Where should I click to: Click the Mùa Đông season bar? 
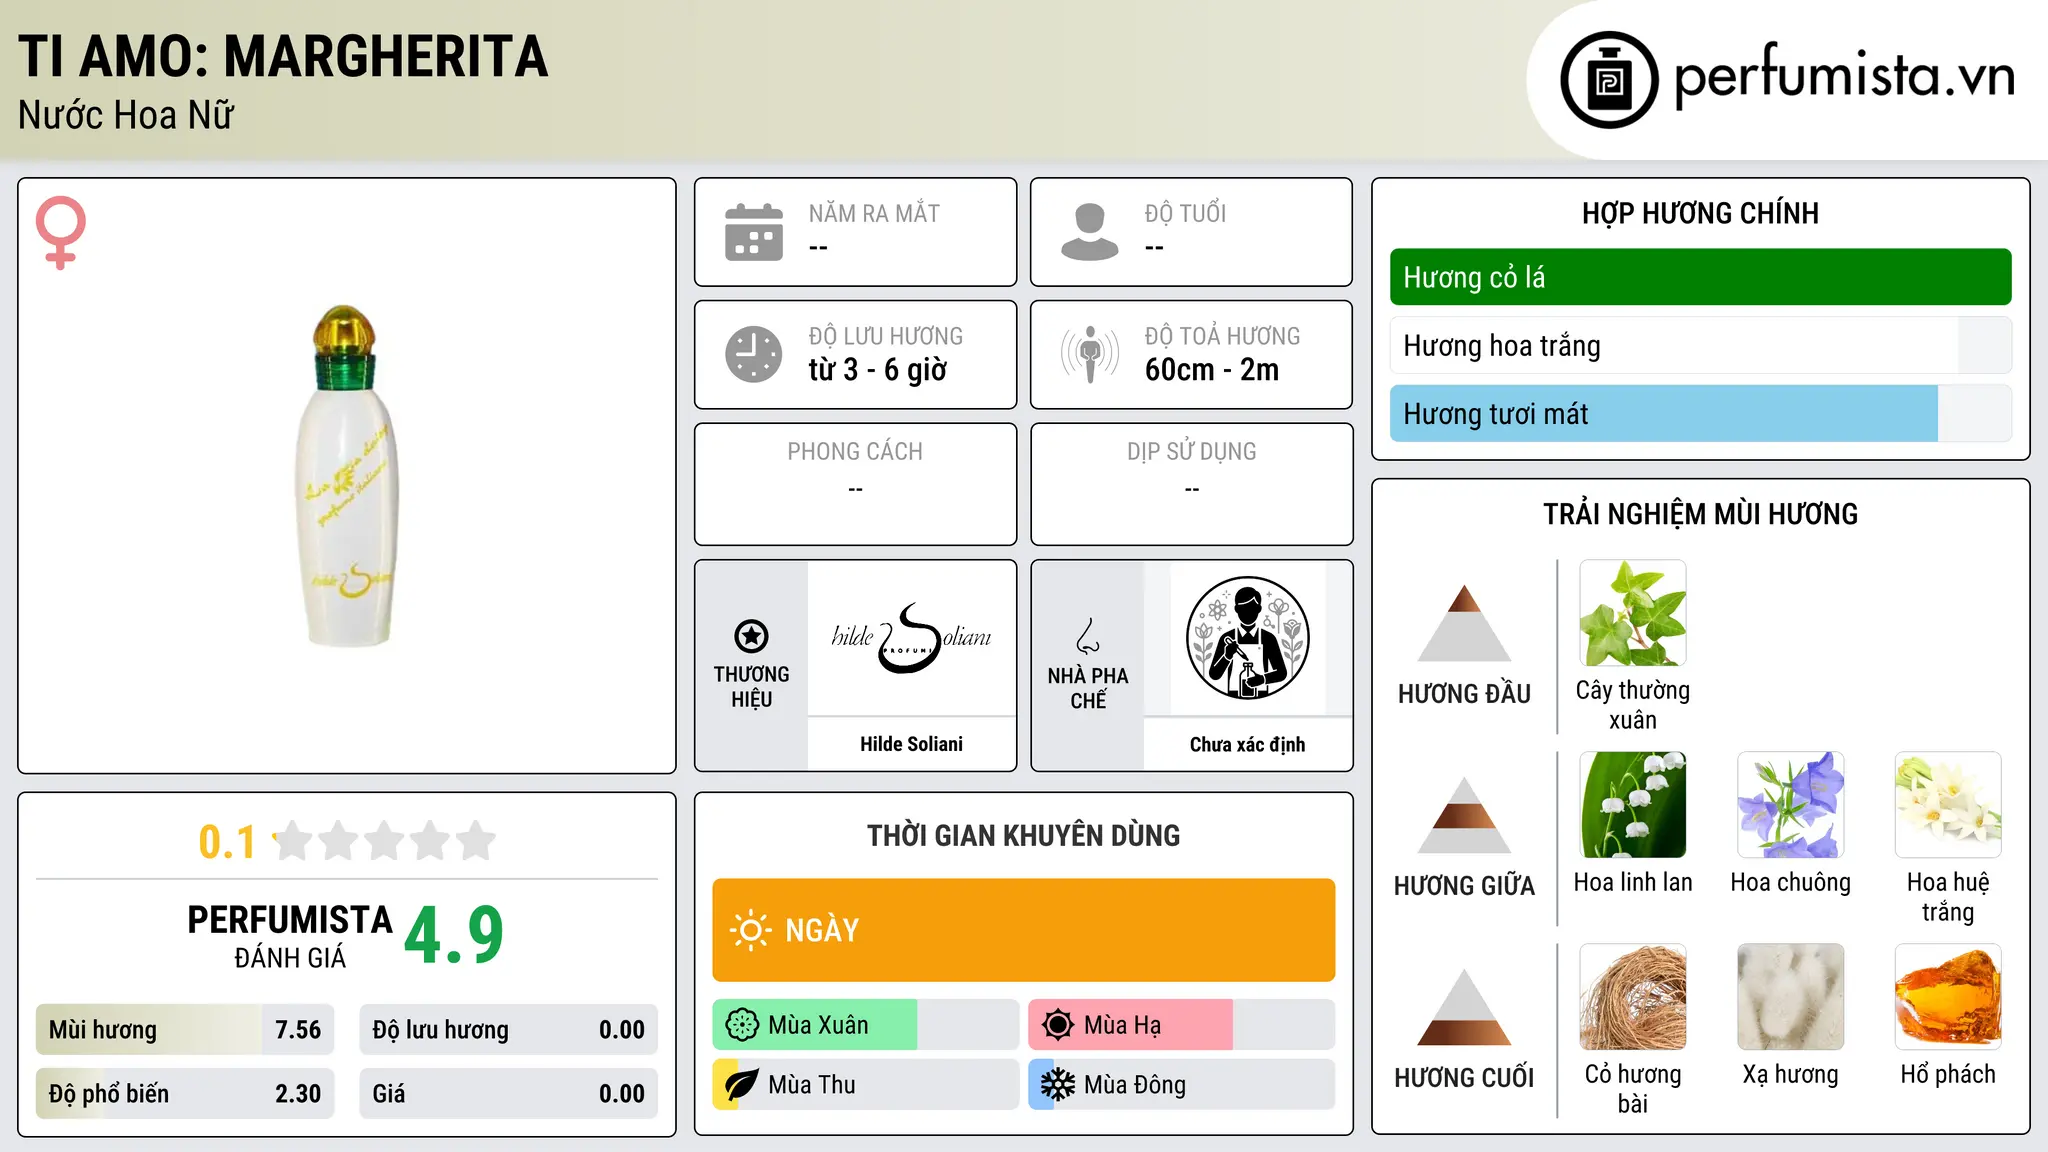click(1181, 1085)
